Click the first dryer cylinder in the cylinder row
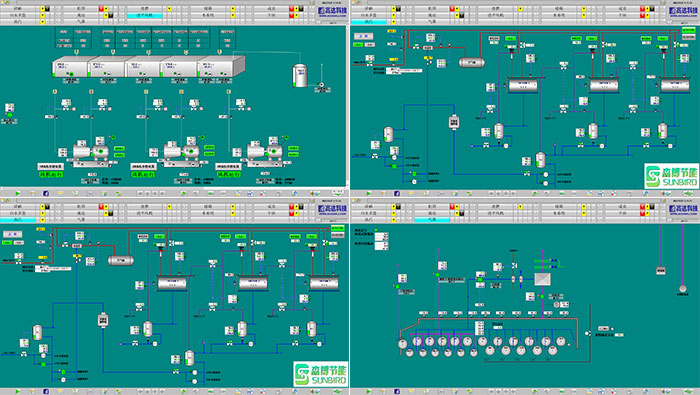The image size is (700, 395). [403, 344]
